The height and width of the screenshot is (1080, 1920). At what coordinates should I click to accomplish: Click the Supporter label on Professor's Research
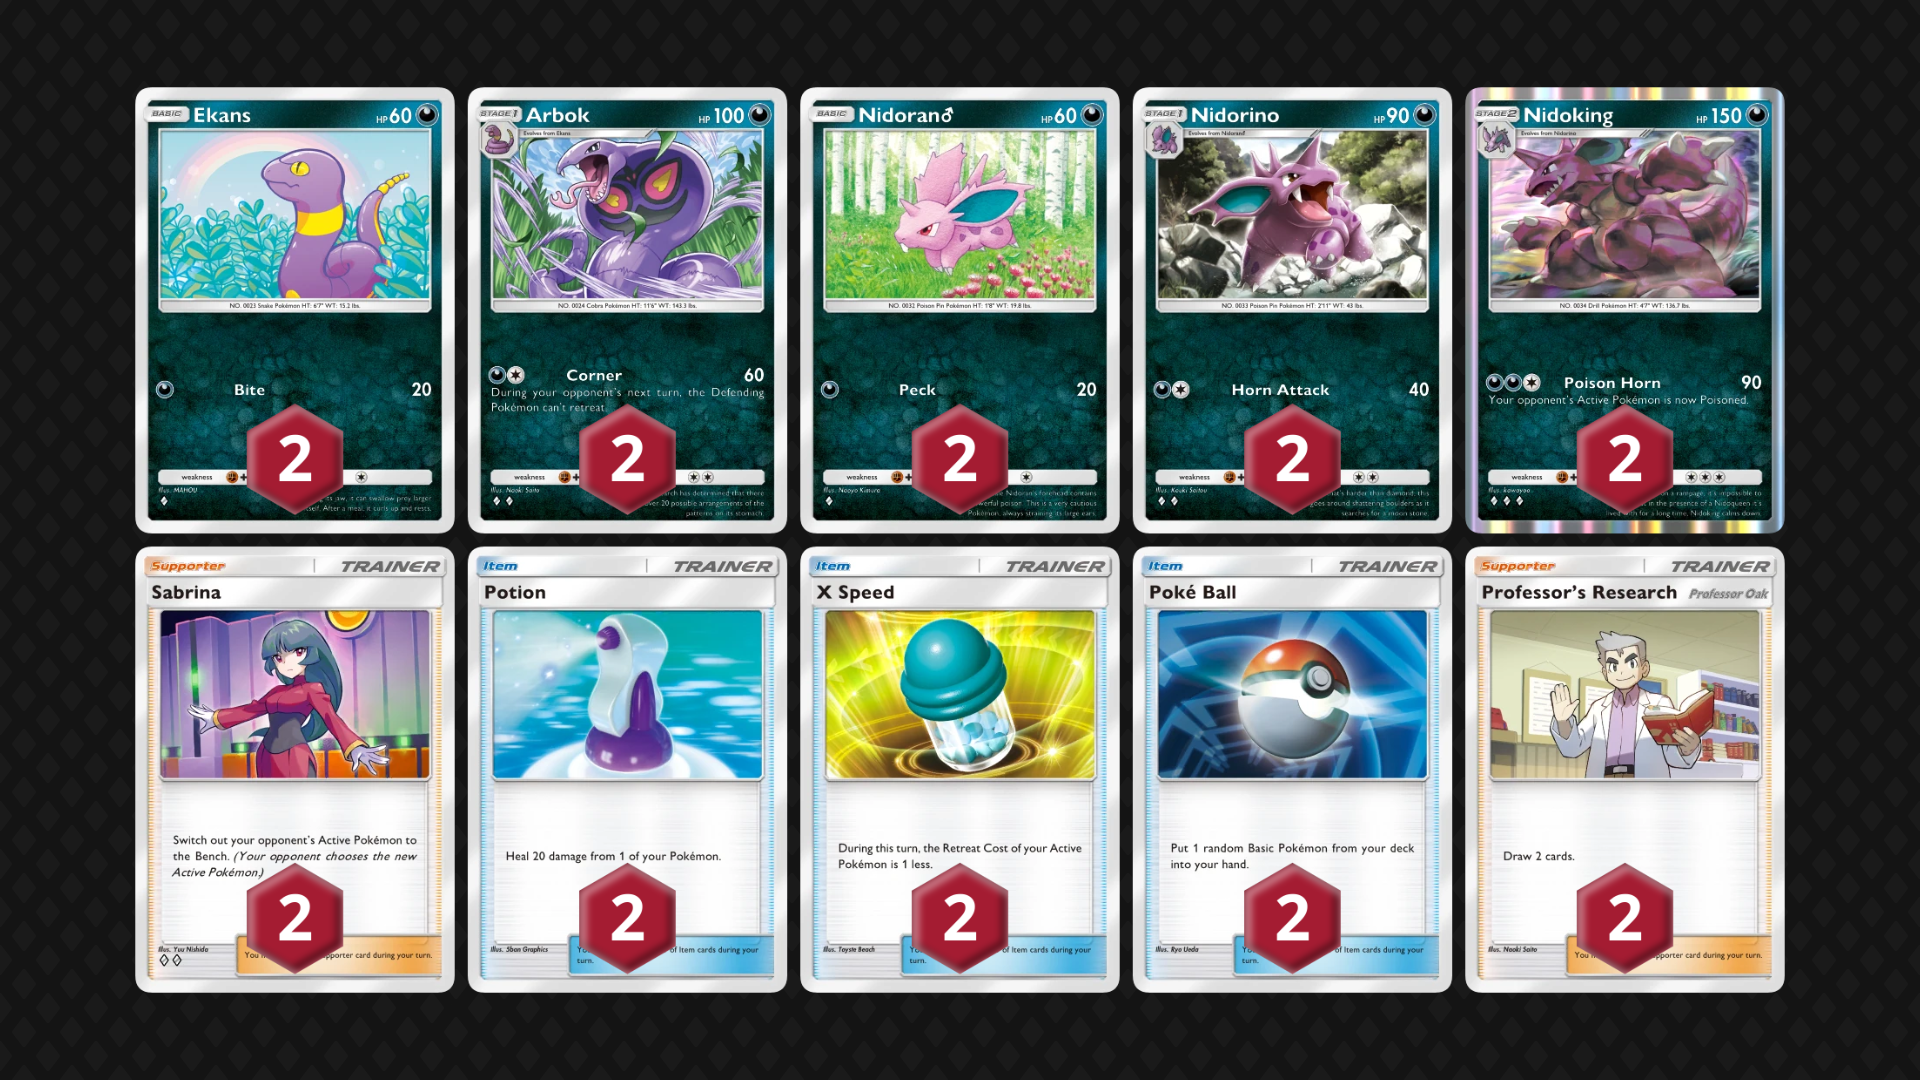point(1518,566)
